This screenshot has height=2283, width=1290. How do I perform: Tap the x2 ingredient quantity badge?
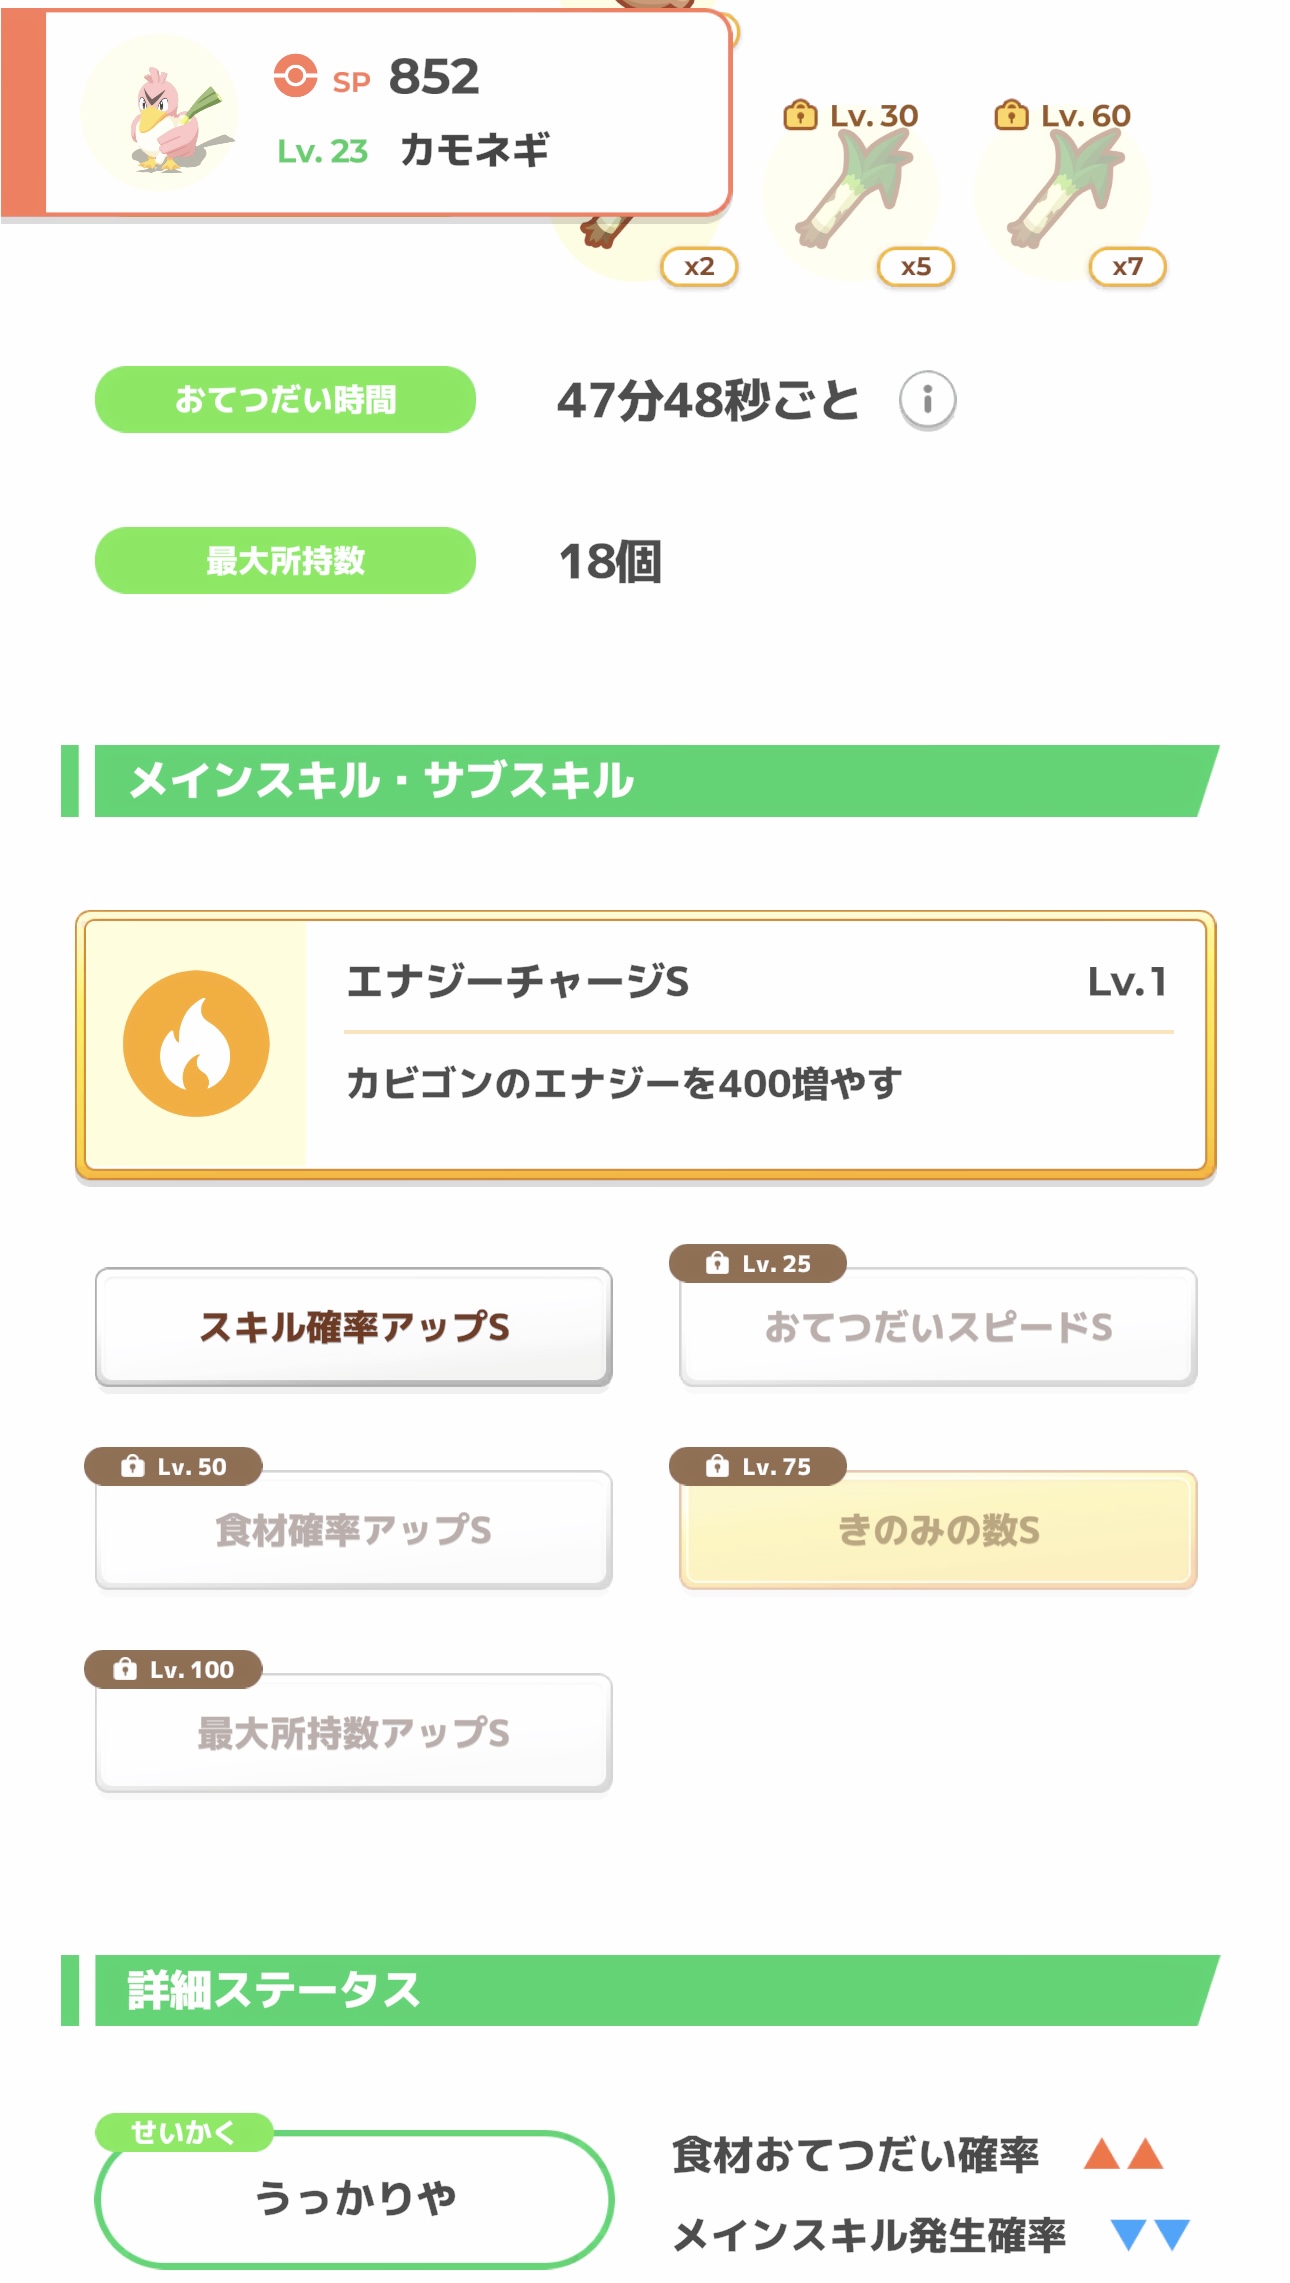699,267
